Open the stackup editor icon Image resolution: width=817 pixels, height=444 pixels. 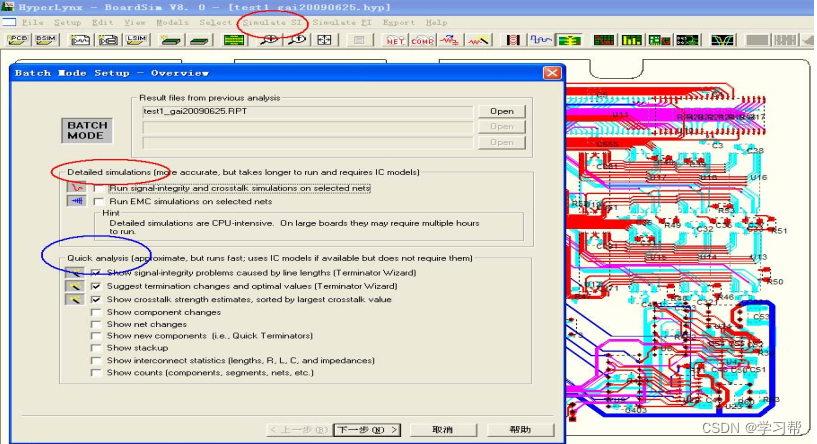234,40
